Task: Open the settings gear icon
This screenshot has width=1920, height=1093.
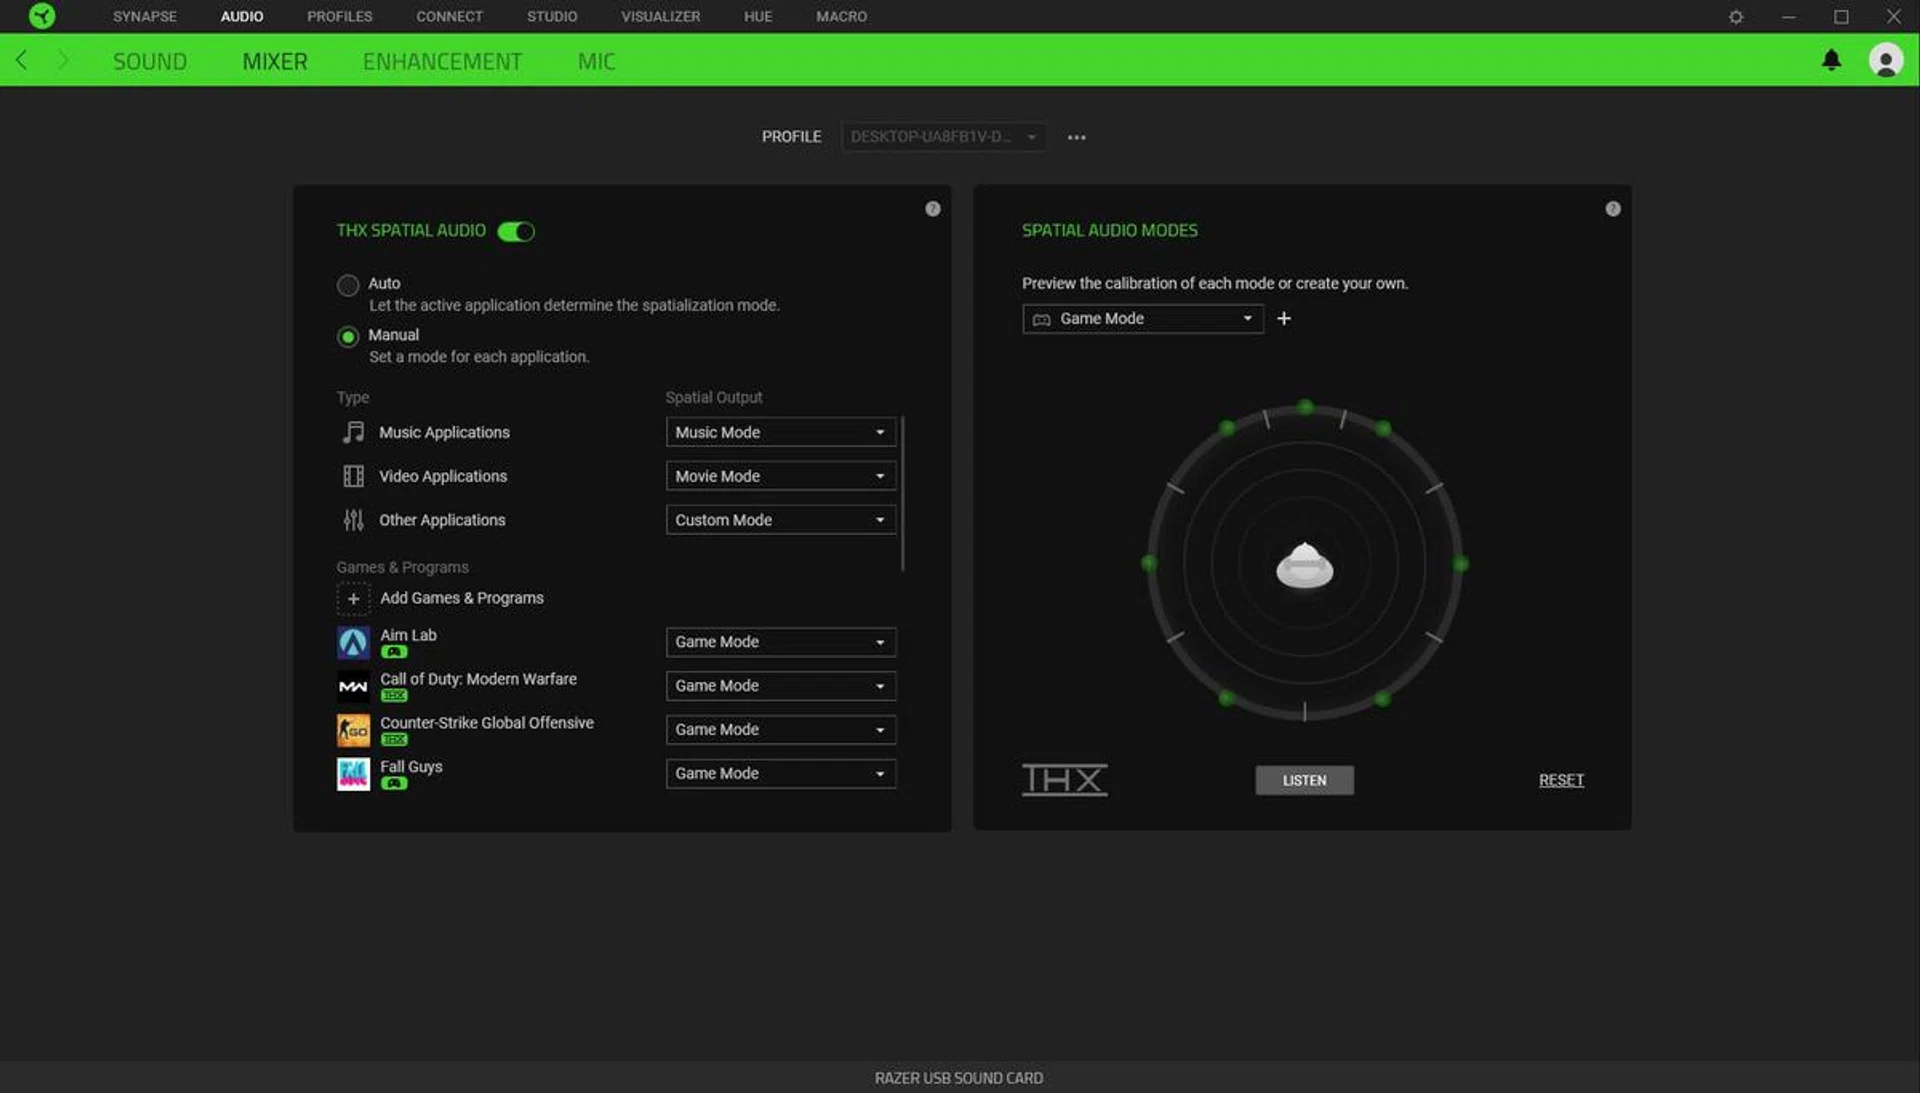Action: point(1736,17)
